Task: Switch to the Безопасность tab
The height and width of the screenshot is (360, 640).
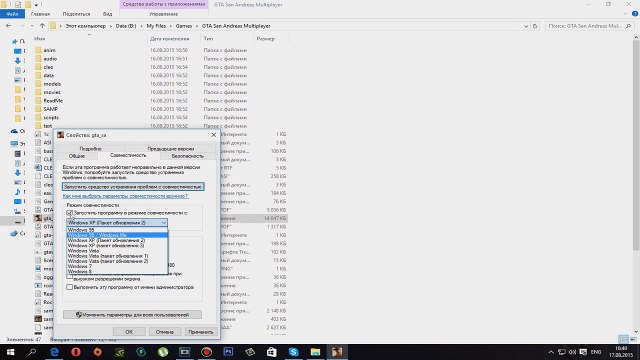Action: (x=187, y=156)
